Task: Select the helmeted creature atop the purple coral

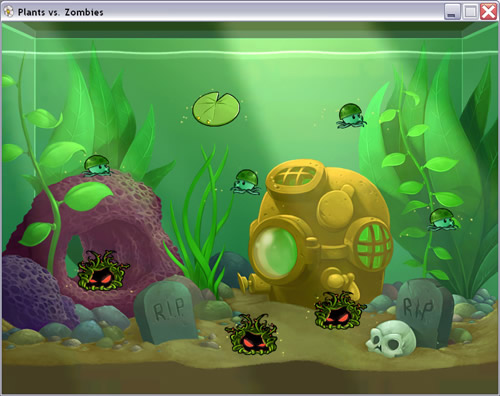Action: pos(97,165)
